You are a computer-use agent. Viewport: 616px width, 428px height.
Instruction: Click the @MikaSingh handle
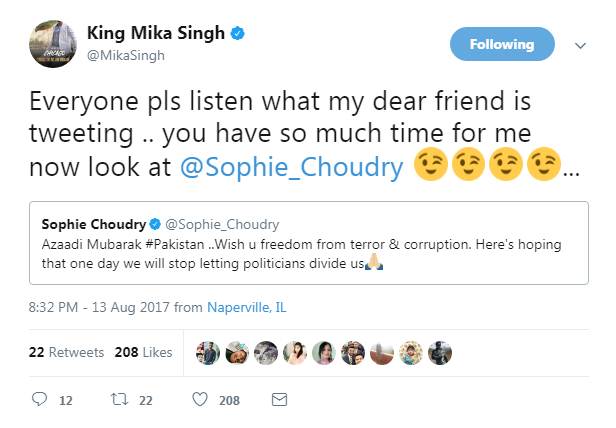(x=126, y=55)
